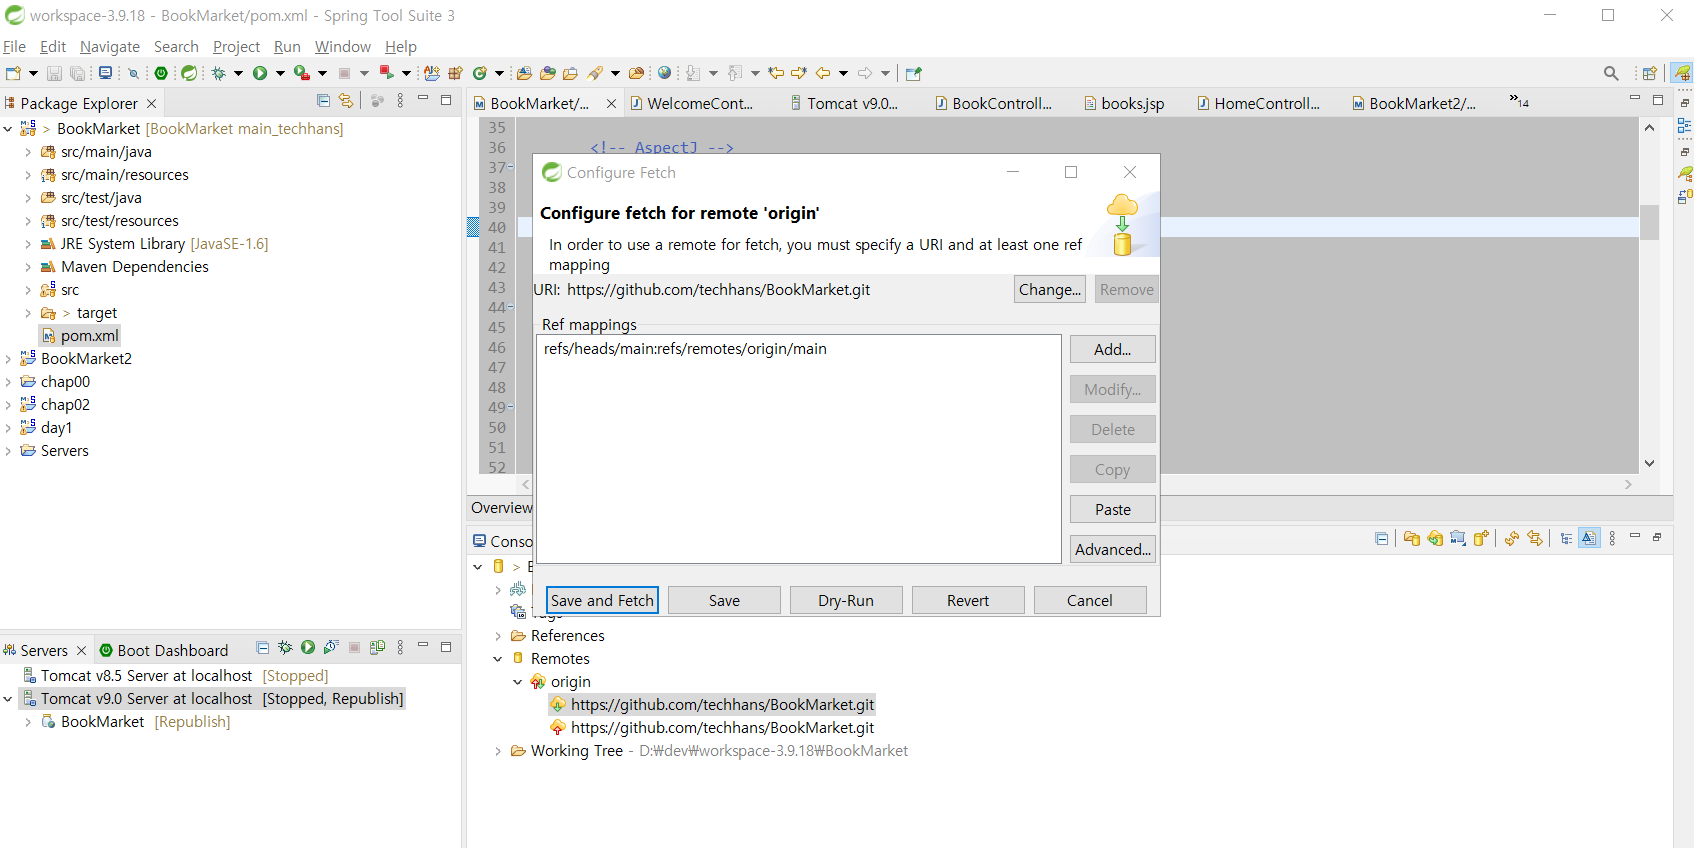
Task: Click the New file toolbar icon
Action: pyautogui.click(x=13, y=73)
